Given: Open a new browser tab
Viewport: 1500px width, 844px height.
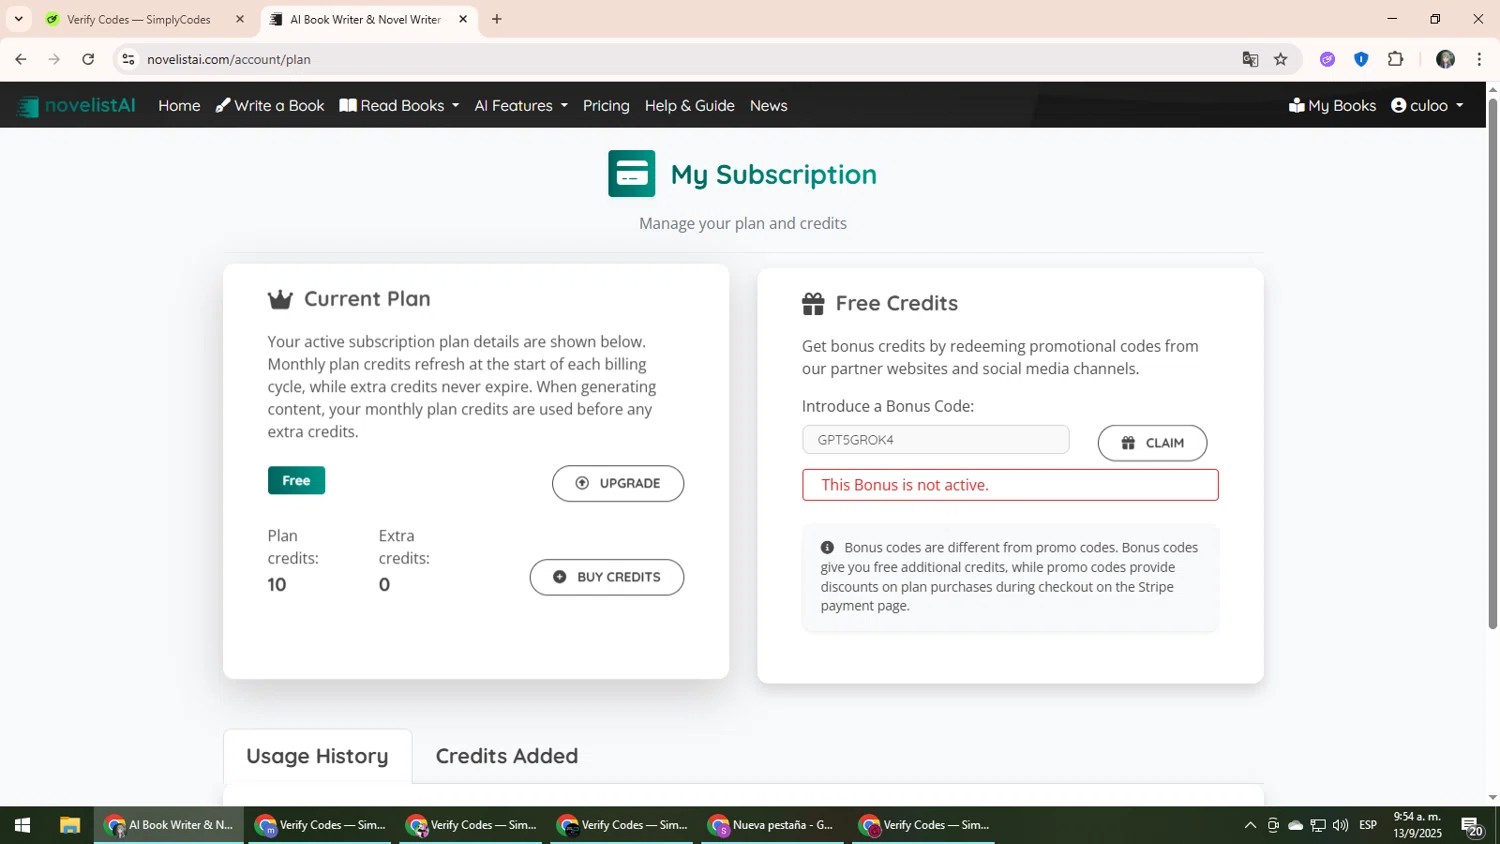Looking at the screenshot, I should coord(497,19).
